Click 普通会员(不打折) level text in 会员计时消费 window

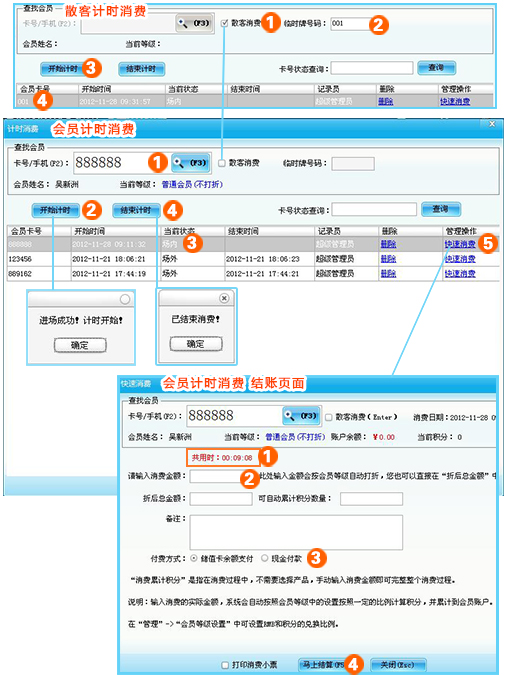pos(192,184)
